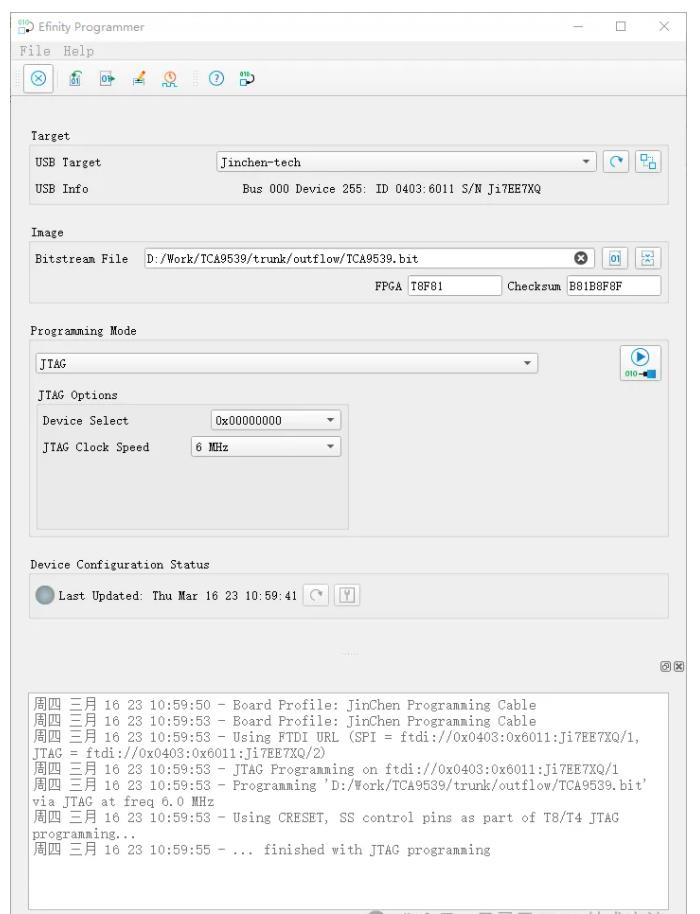Browse for a bitstream file

[x=615, y=258]
